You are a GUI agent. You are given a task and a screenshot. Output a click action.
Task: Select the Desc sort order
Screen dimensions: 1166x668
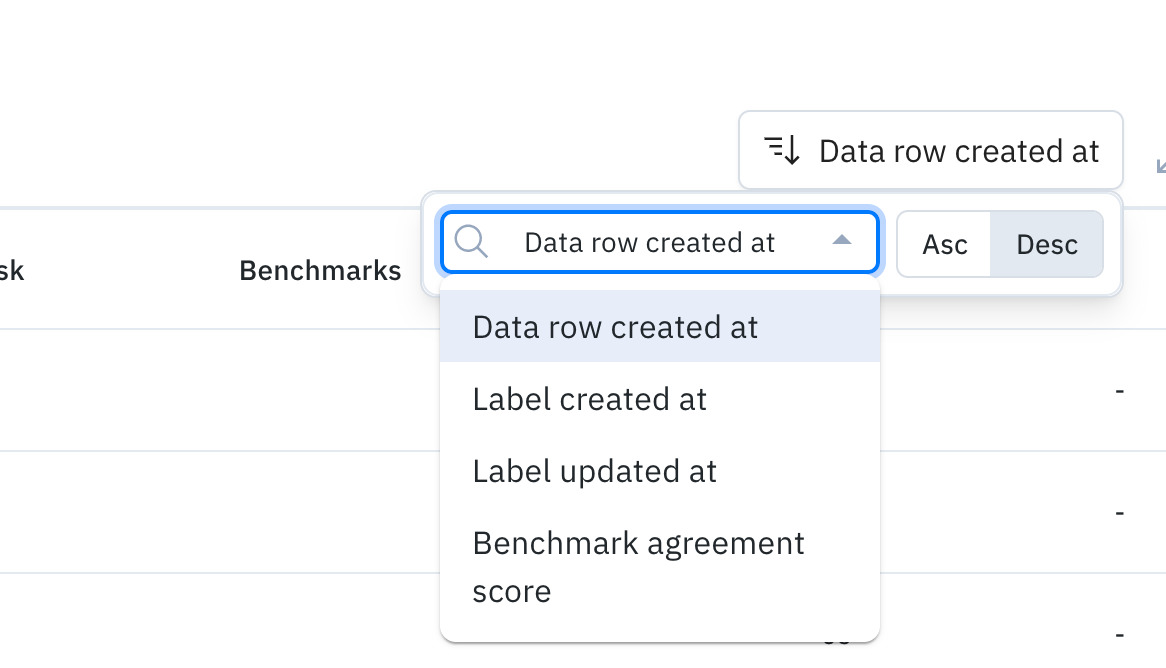click(1046, 244)
